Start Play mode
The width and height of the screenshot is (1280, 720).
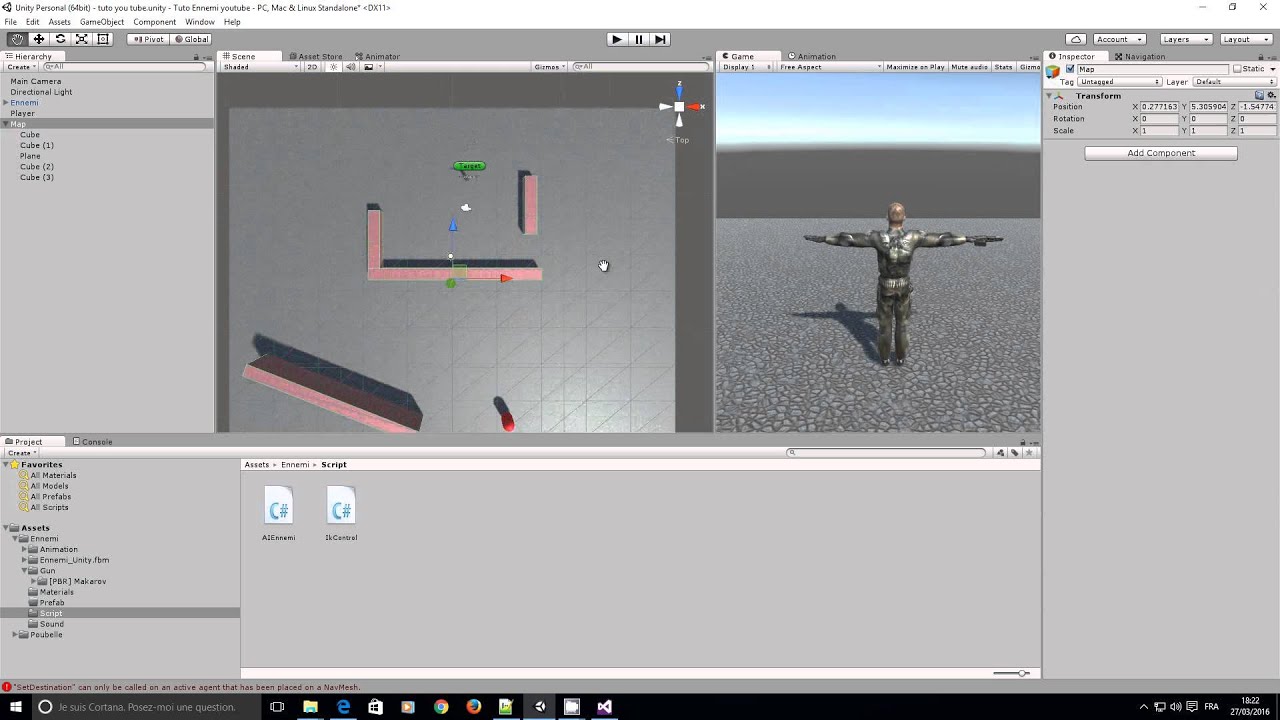tap(616, 39)
